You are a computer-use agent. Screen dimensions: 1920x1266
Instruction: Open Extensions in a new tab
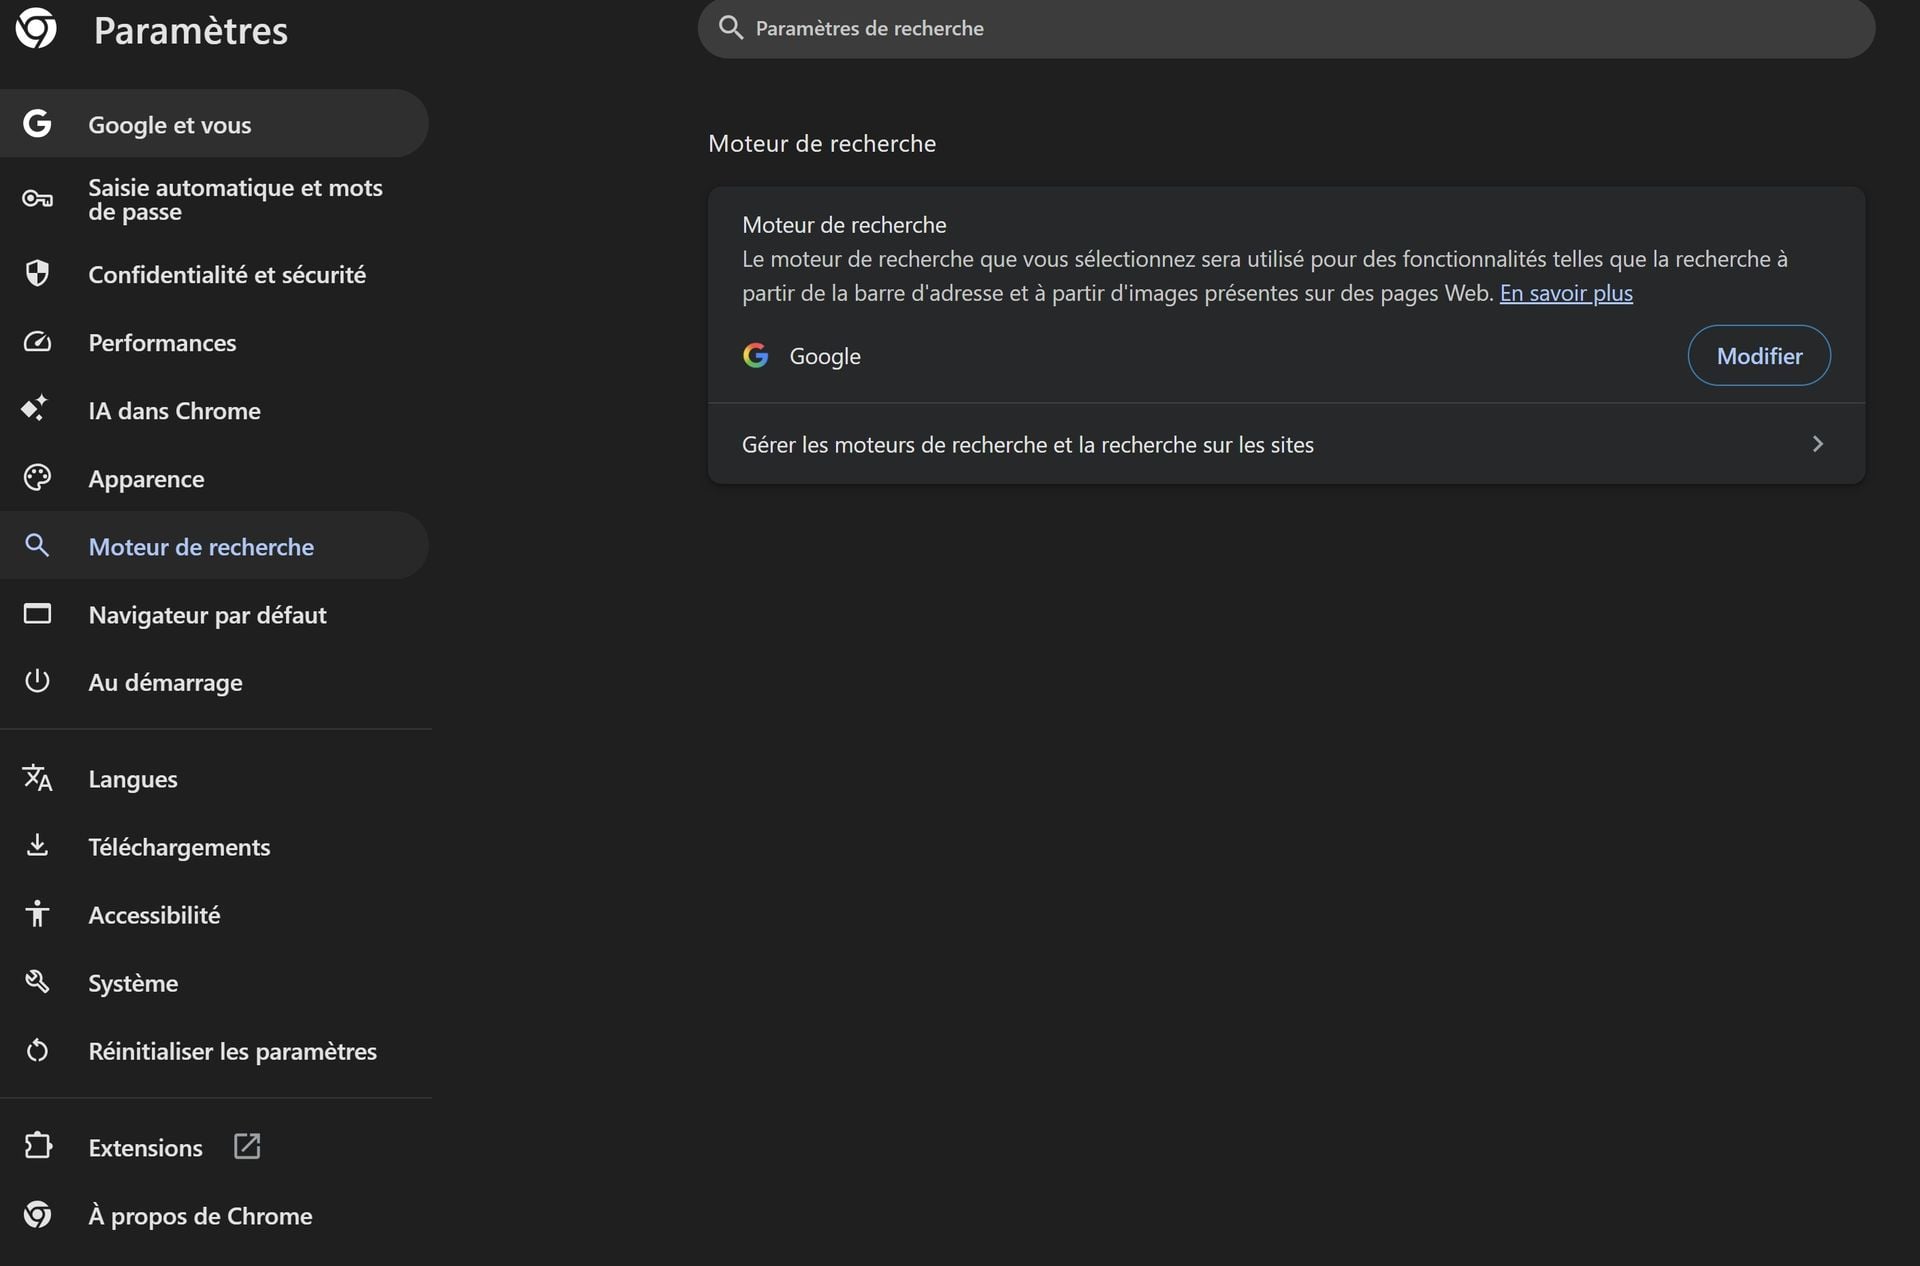[x=214, y=1146]
